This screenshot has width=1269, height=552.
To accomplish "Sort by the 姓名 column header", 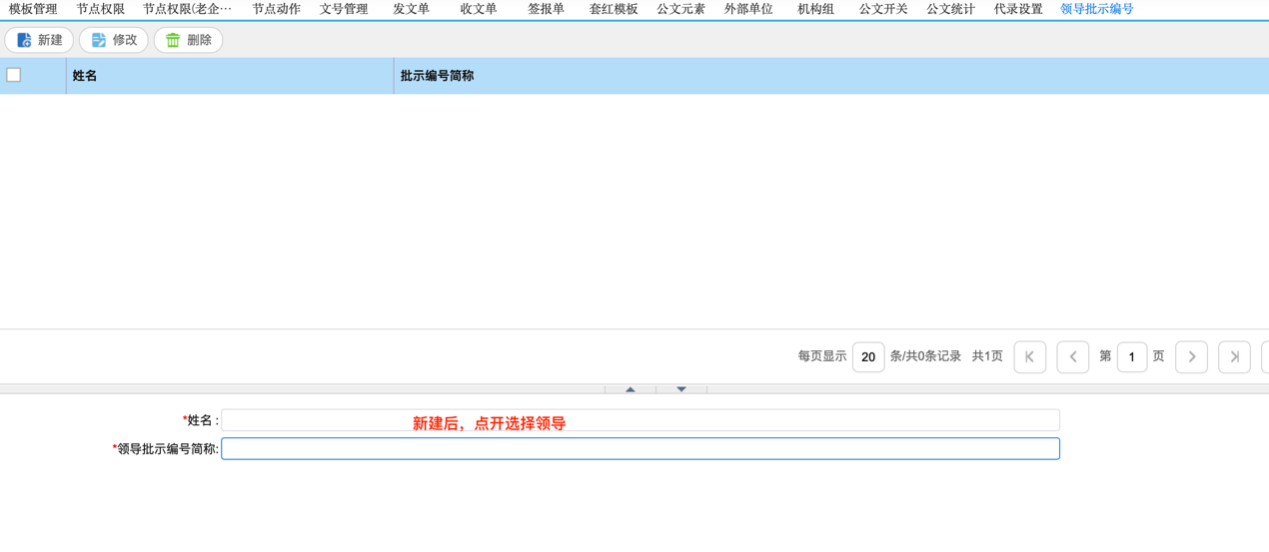I will point(85,76).
